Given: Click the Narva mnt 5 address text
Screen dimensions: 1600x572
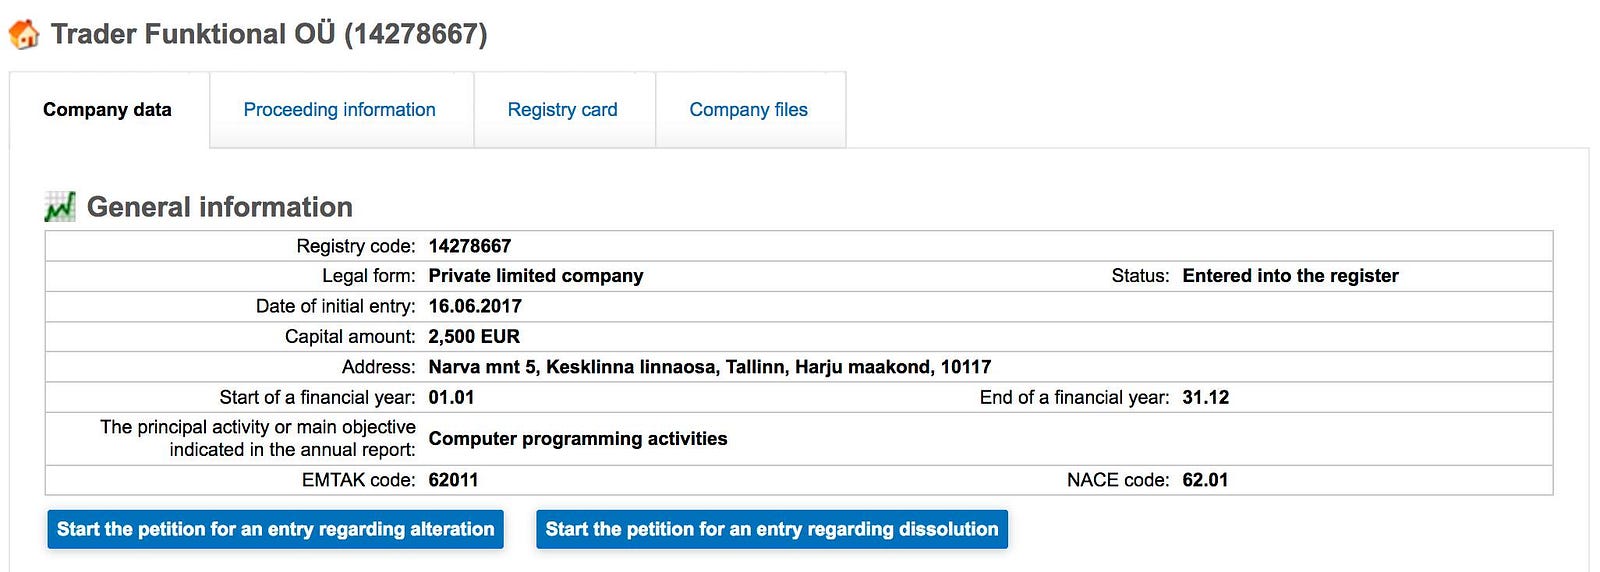Looking at the screenshot, I should pos(709,367).
